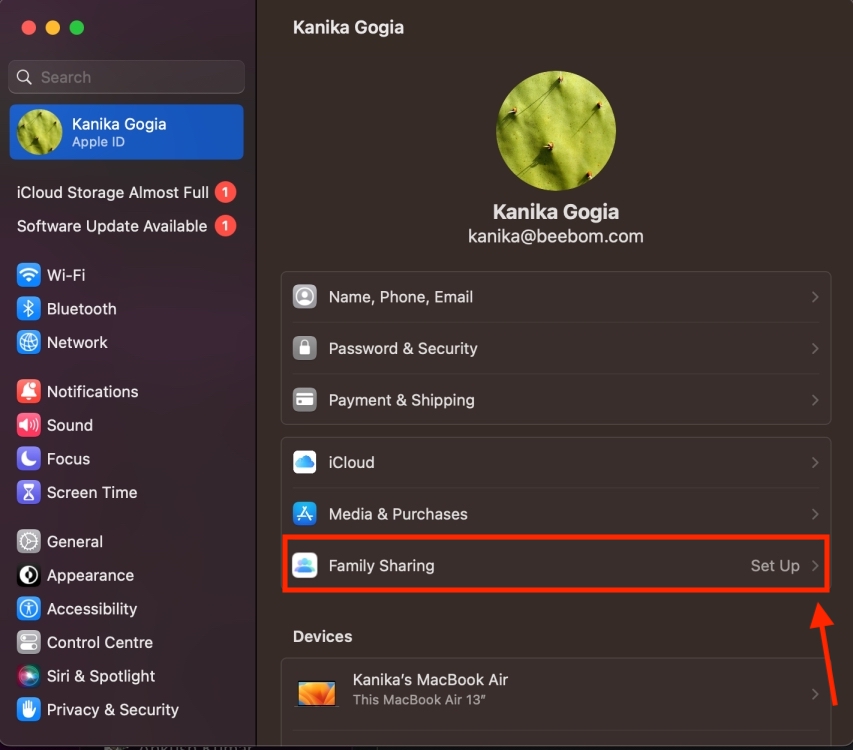Click the Accessibility icon

(x=28, y=609)
